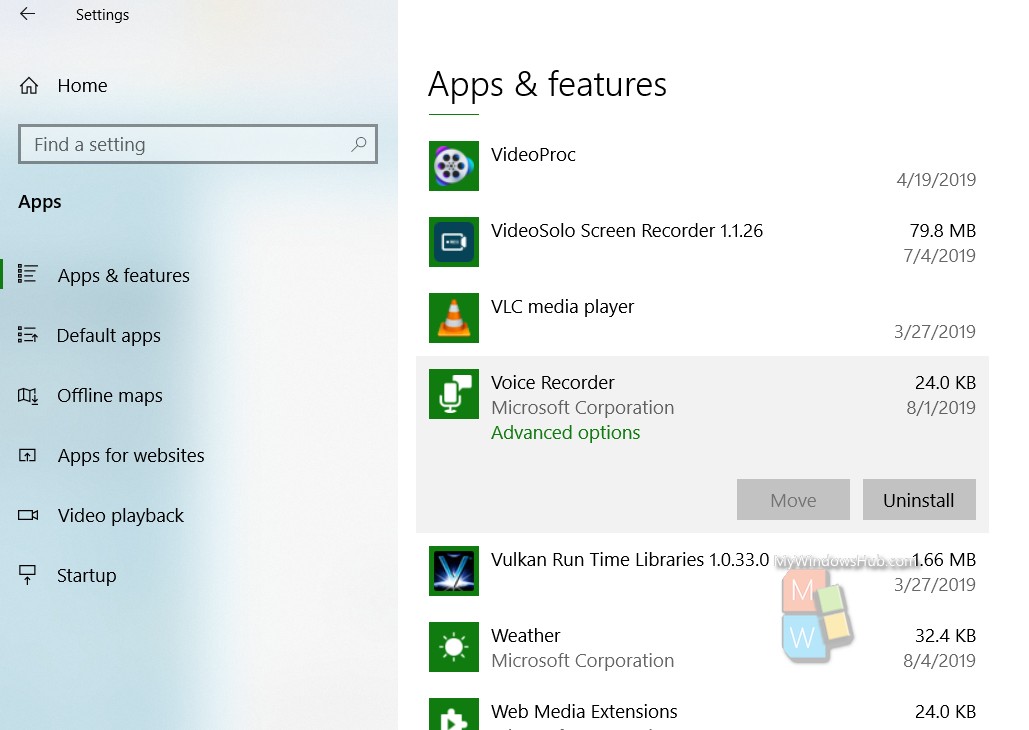Go to Offline maps settings

110,395
